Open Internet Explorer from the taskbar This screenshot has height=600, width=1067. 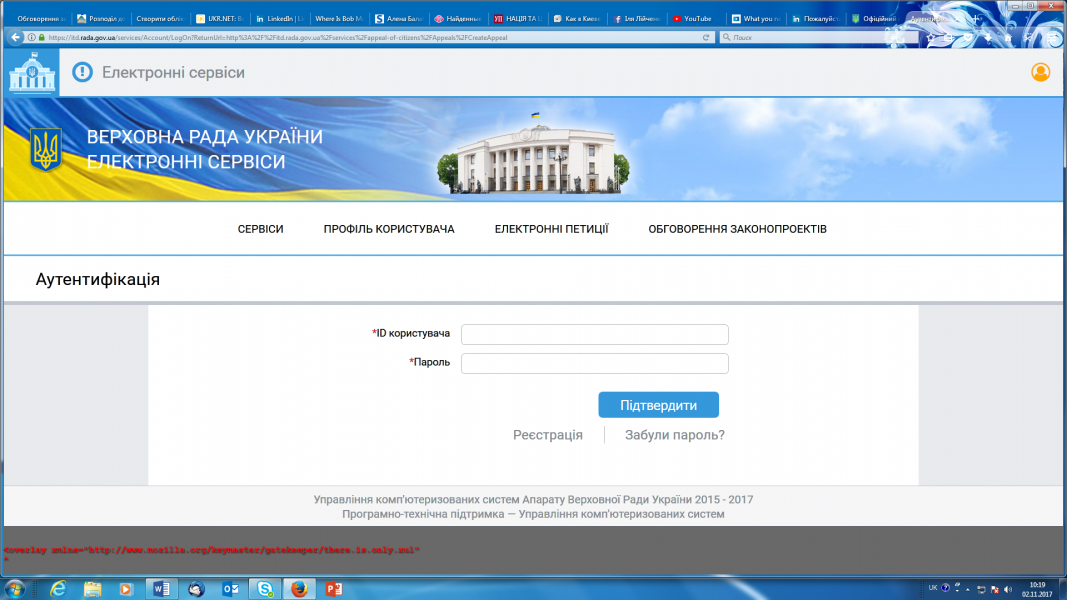[58, 588]
